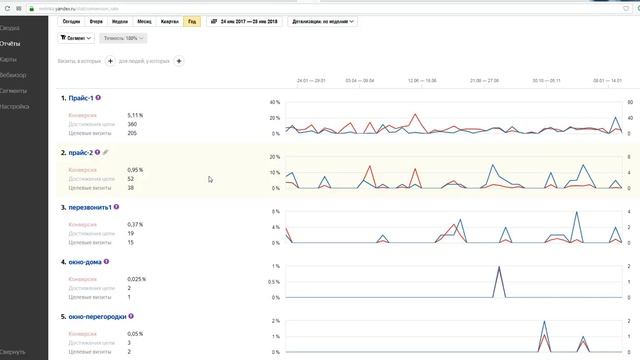This screenshot has height=360, width=640.
Task: Open the окно-перегородки goal link
Action: pos(97,317)
